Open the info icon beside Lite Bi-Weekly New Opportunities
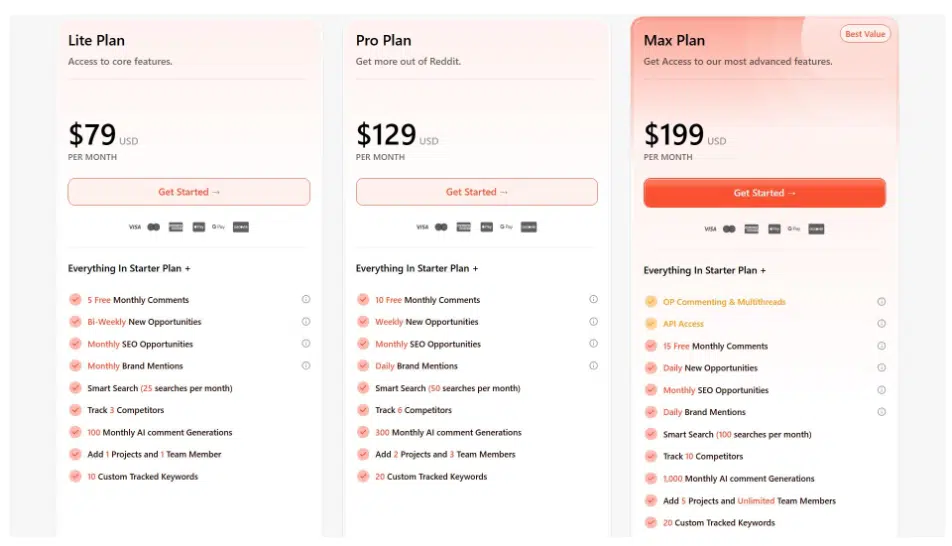 point(306,322)
